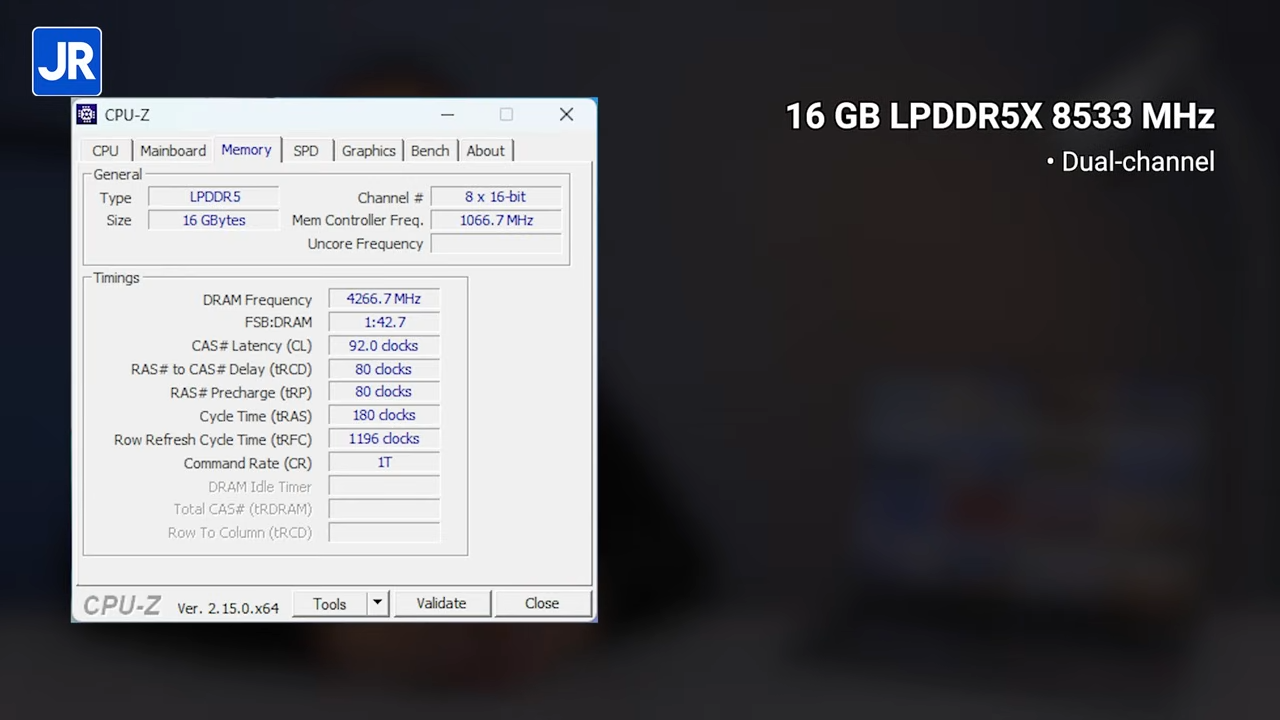Select the SPD tab

[306, 150]
